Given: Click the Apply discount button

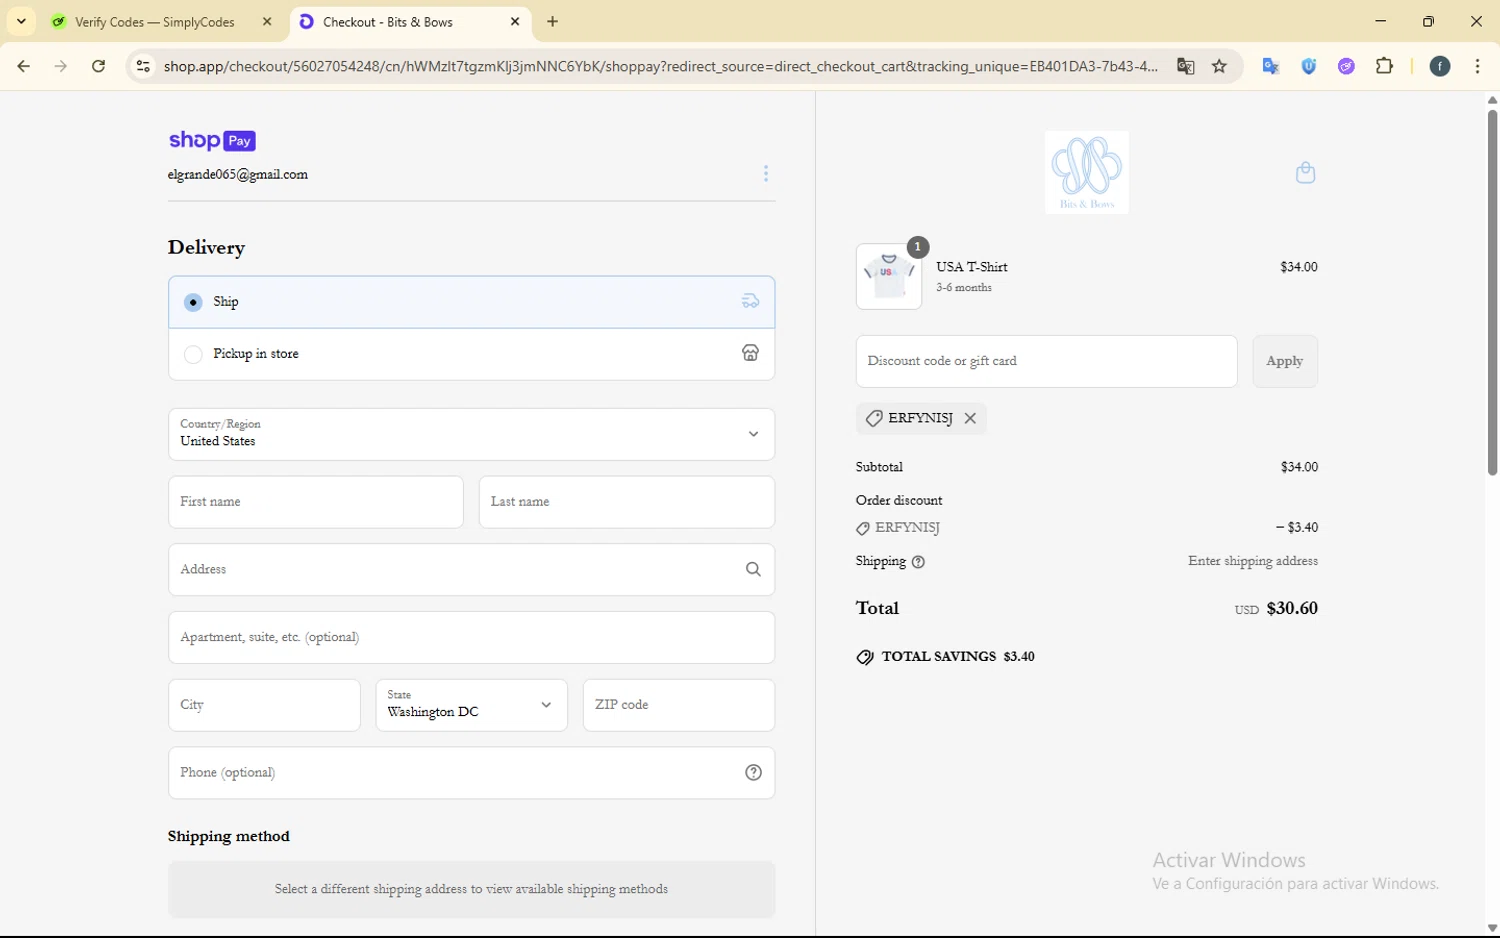Looking at the screenshot, I should coord(1285,361).
